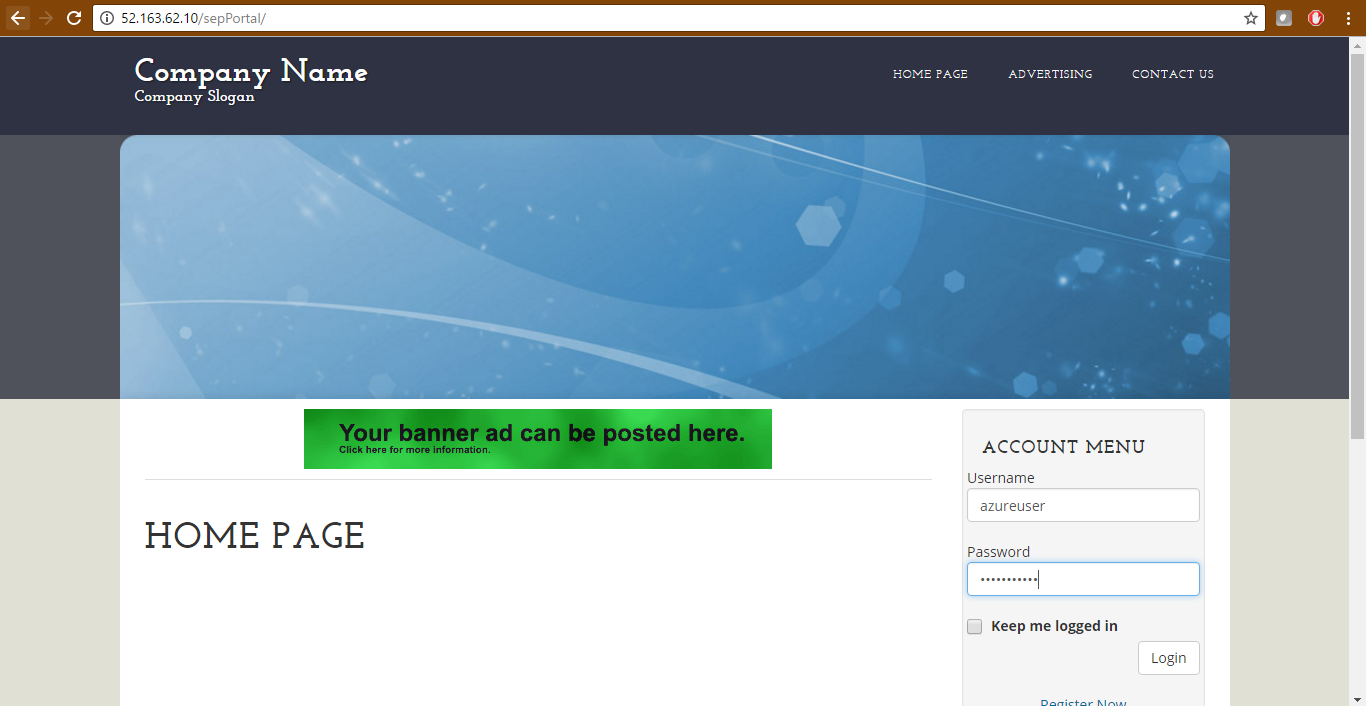Click the gray extension icon beside the star

[1284, 18]
